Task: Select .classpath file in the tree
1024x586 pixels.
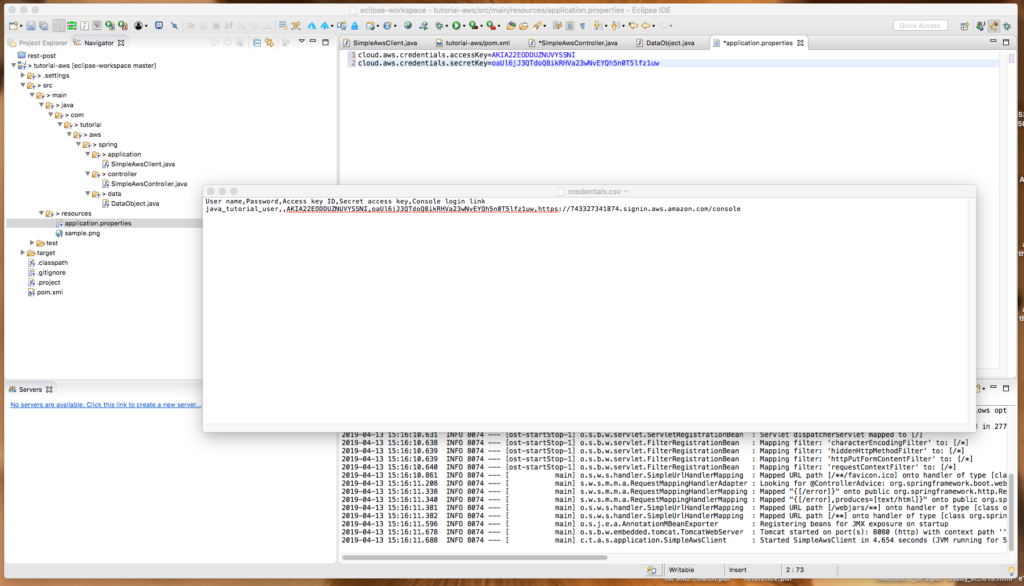Action: pyautogui.click(x=52, y=263)
